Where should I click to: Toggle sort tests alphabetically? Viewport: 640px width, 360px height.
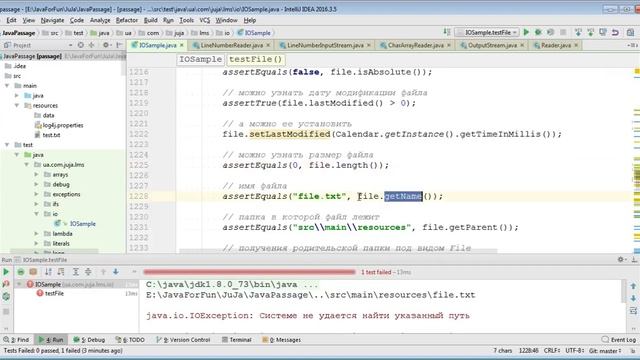coord(48,271)
